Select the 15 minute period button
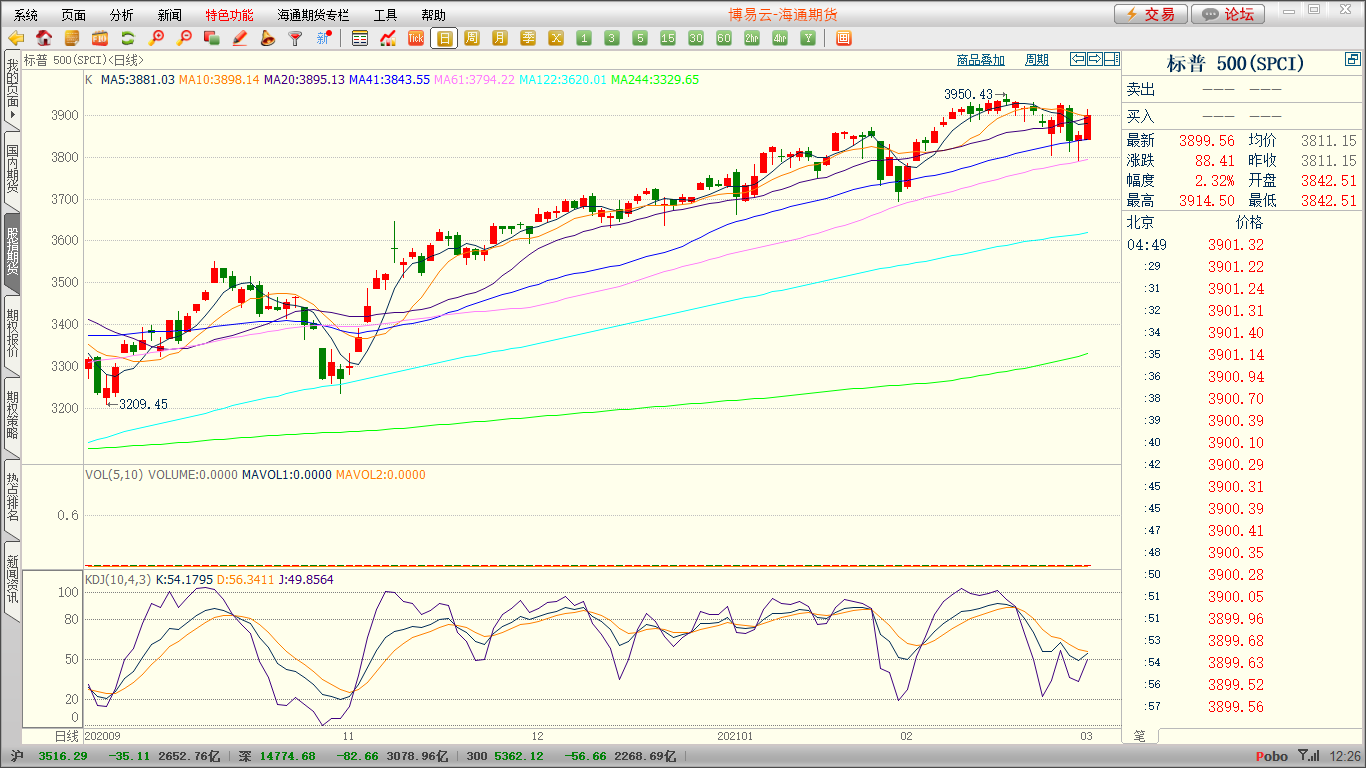This screenshot has height=768, width=1366. click(668, 39)
